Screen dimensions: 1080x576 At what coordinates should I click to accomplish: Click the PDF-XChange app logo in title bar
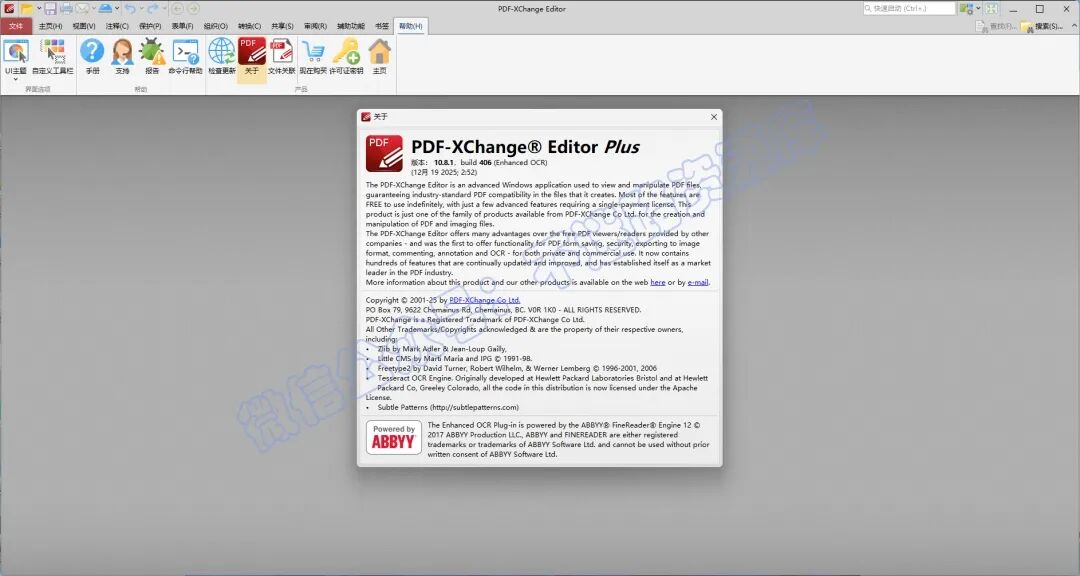9,8
